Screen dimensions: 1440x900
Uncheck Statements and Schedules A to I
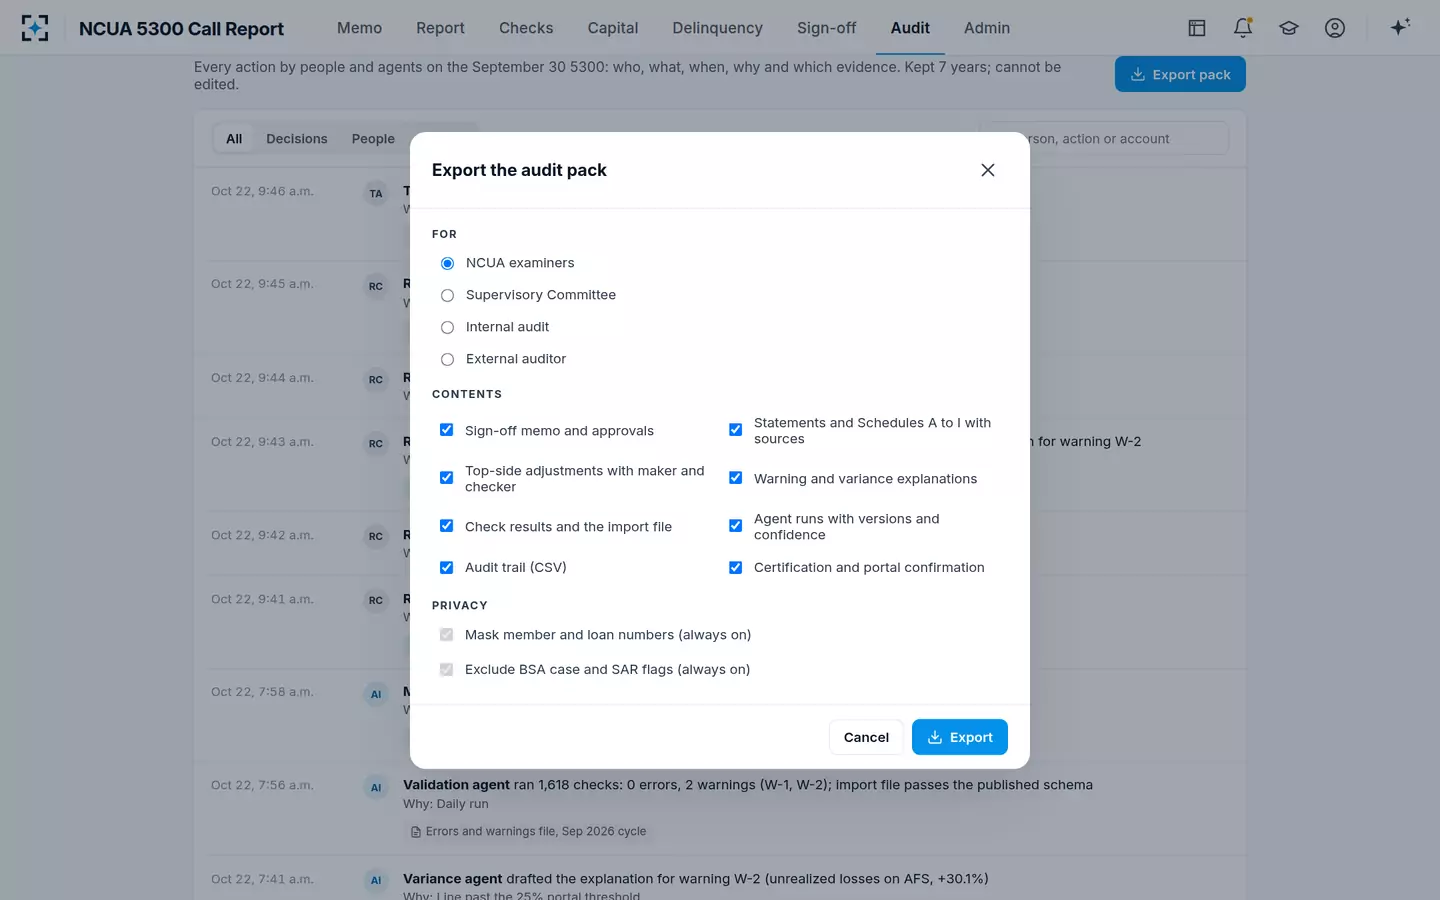(736, 430)
